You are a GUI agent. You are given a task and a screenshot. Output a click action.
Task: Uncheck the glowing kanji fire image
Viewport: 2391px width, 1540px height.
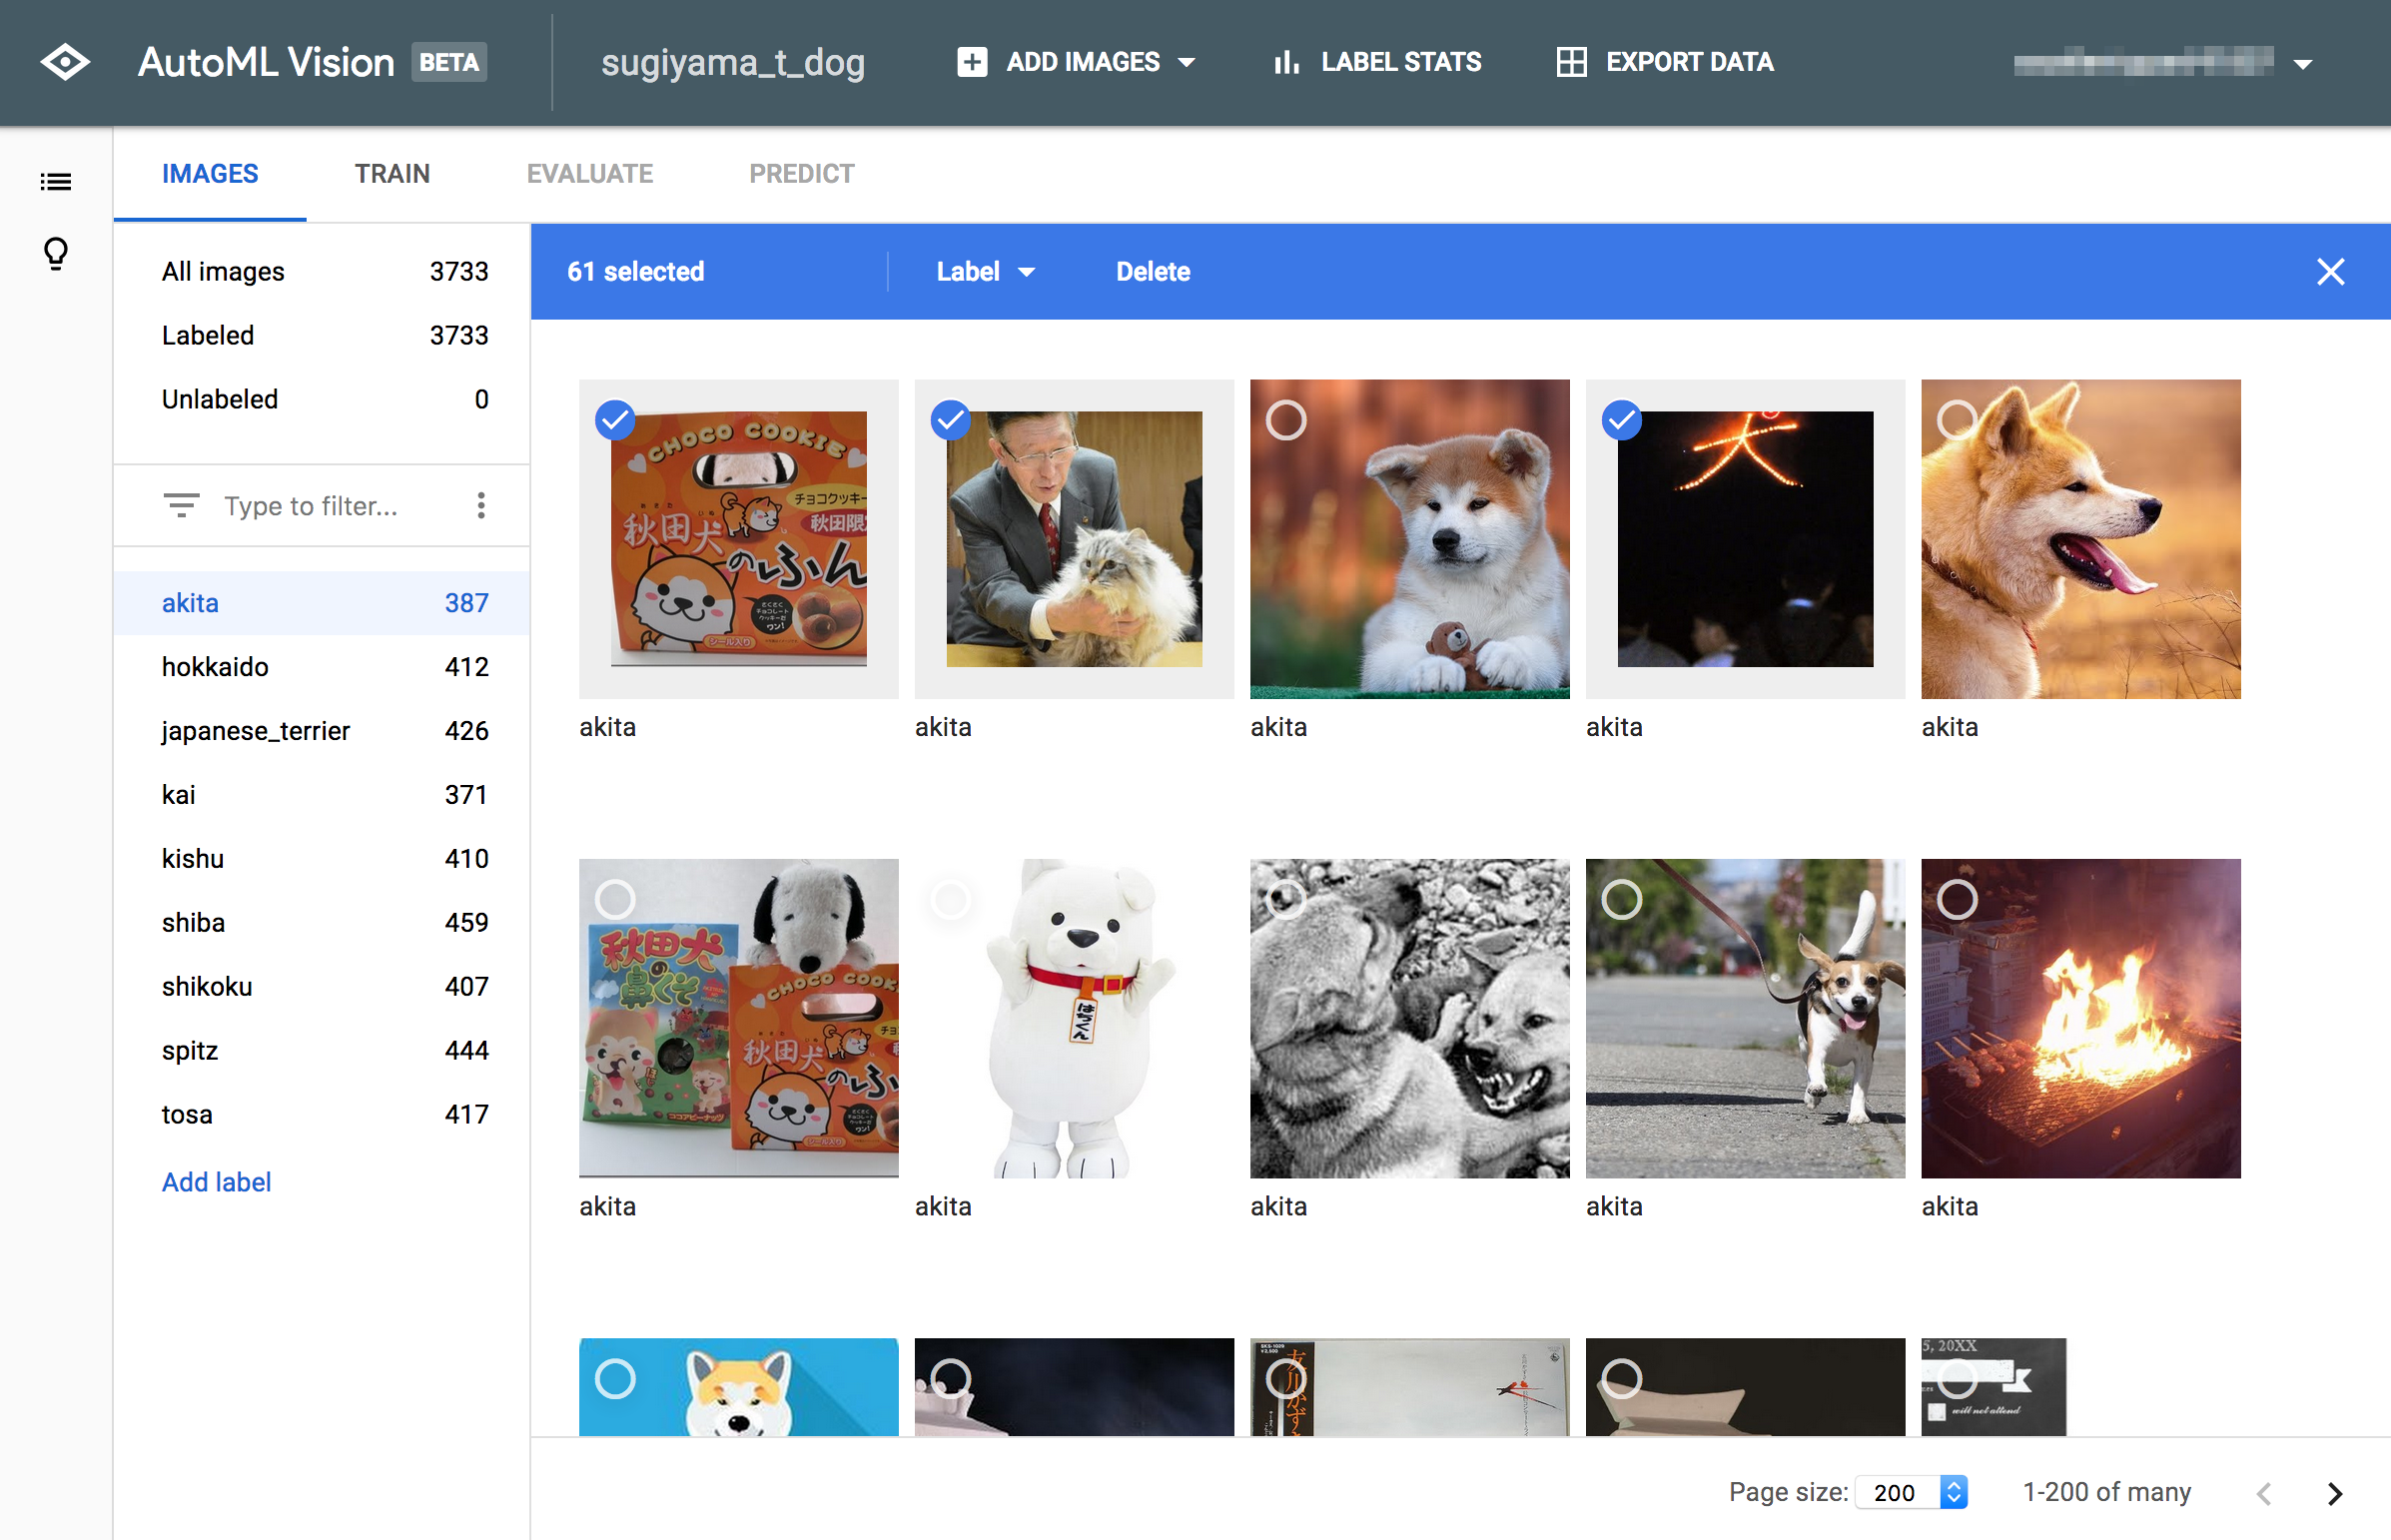pos(1621,420)
